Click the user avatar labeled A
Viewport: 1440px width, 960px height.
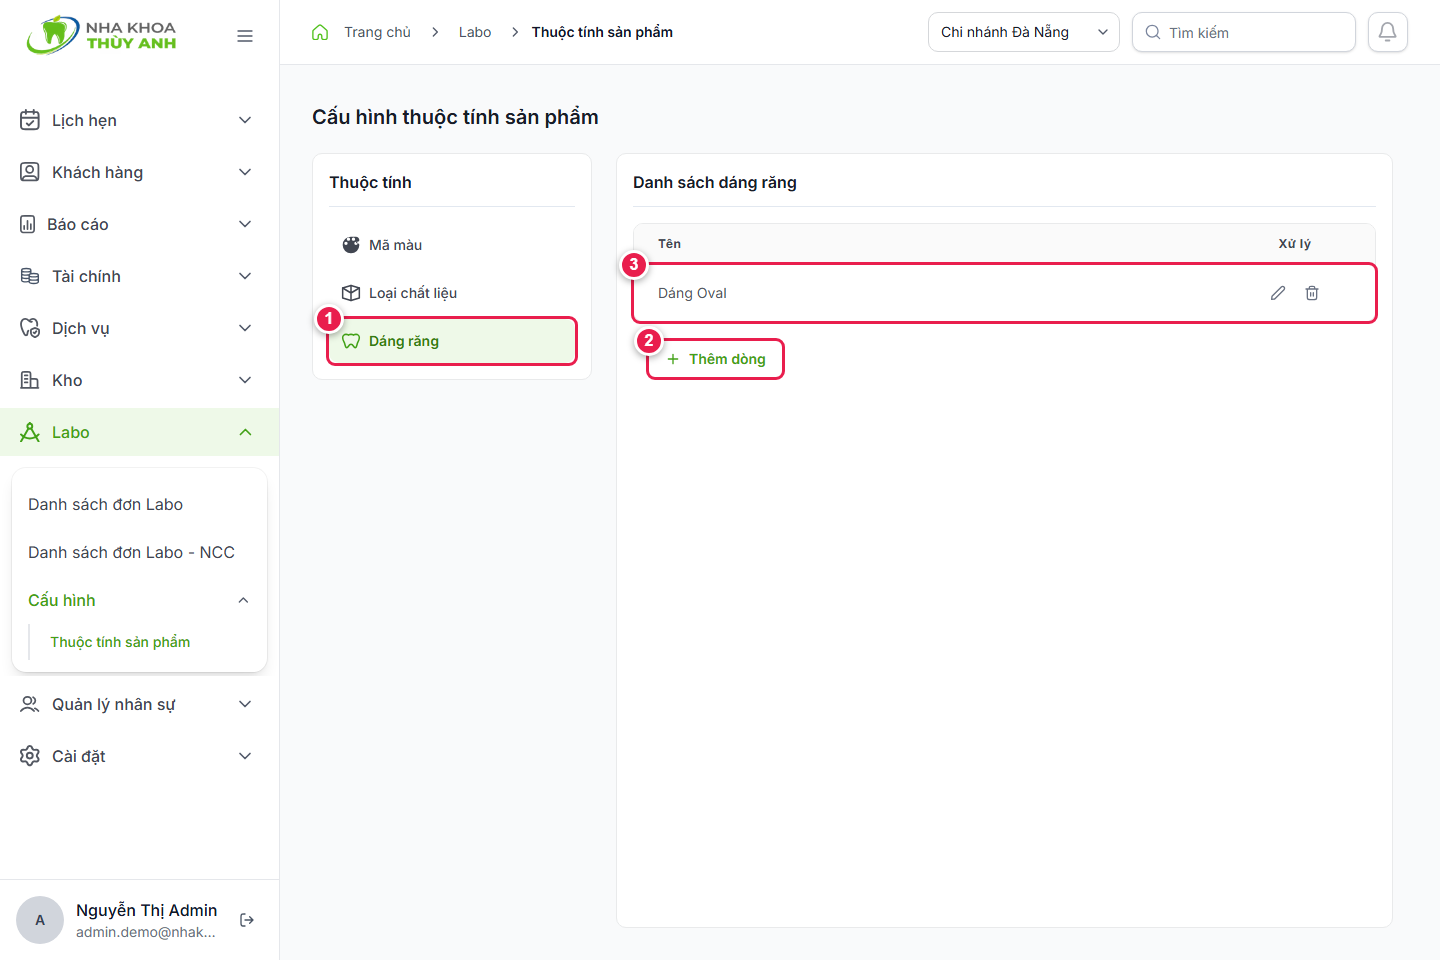[x=40, y=920]
